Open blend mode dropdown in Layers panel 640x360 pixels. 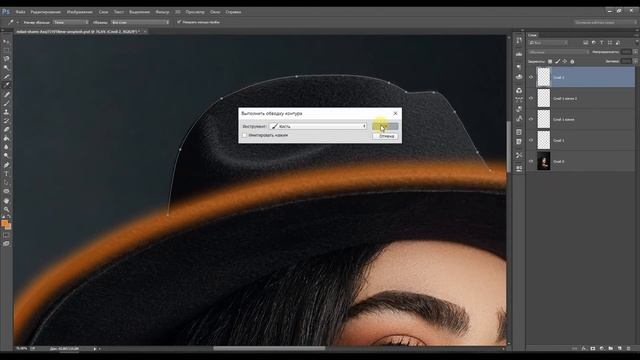tap(558, 52)
